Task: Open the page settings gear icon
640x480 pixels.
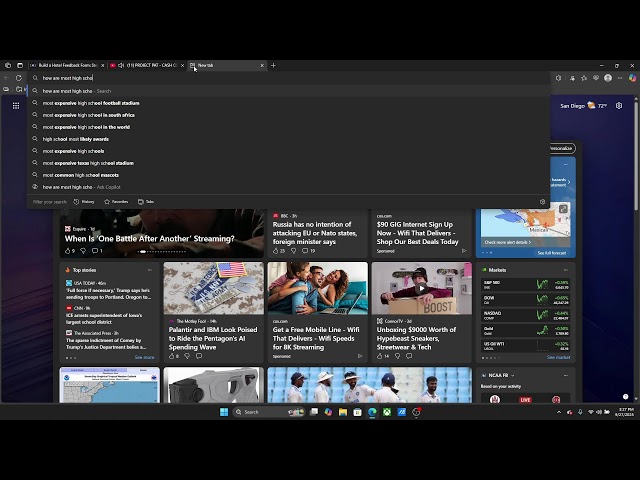Action: coord(619,106)
